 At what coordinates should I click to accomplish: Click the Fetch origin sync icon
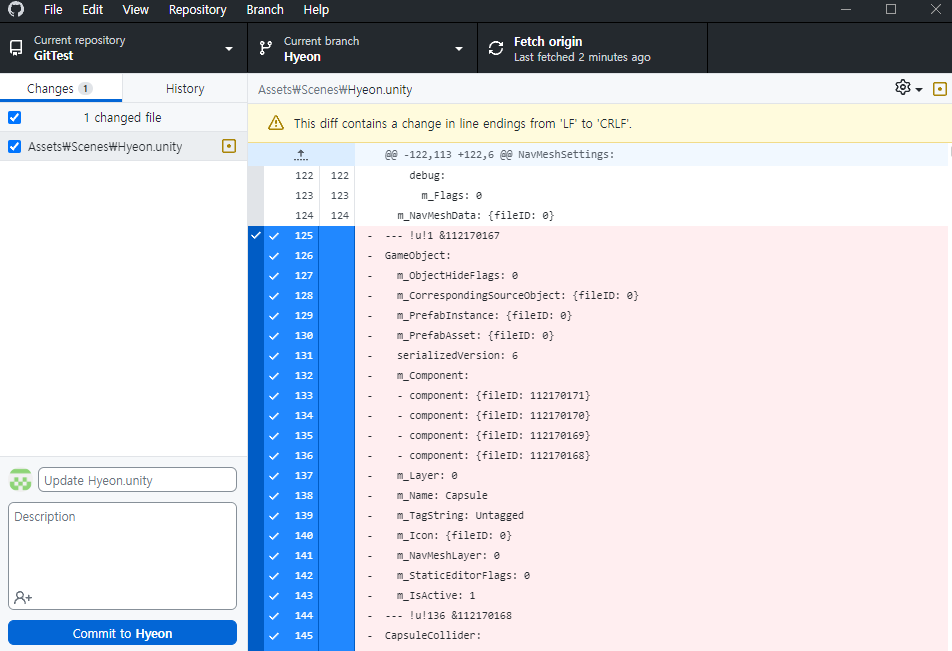click(496, 48)
